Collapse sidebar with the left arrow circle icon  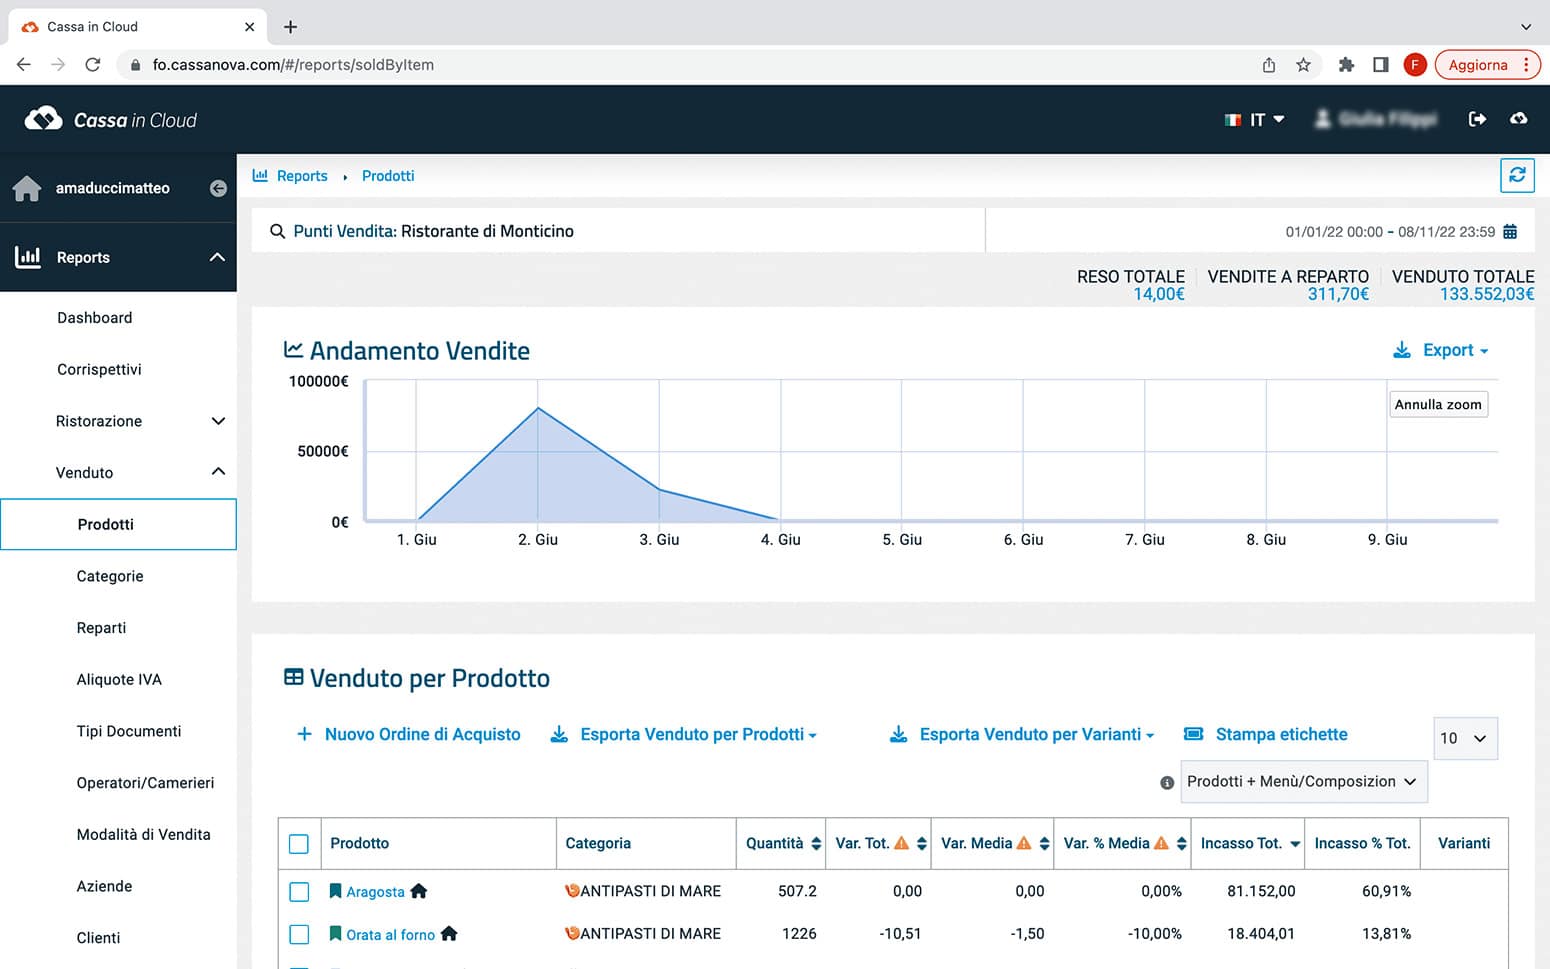[218, 188]
